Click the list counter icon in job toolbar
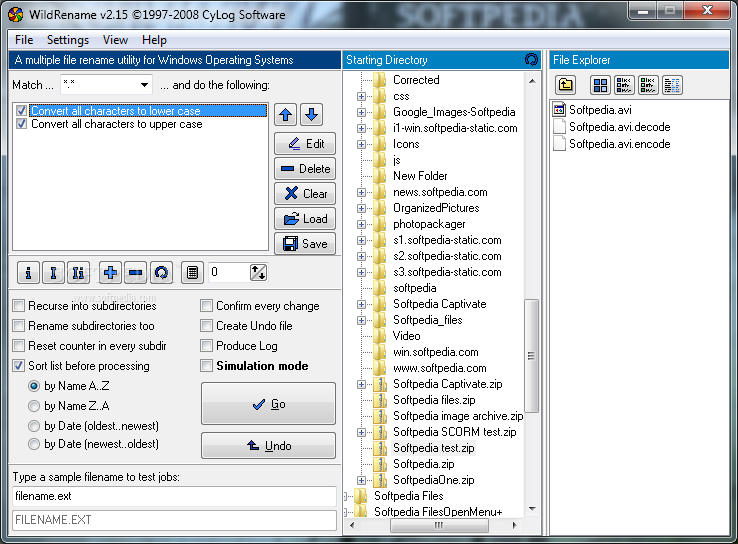 tap(193, 272)
